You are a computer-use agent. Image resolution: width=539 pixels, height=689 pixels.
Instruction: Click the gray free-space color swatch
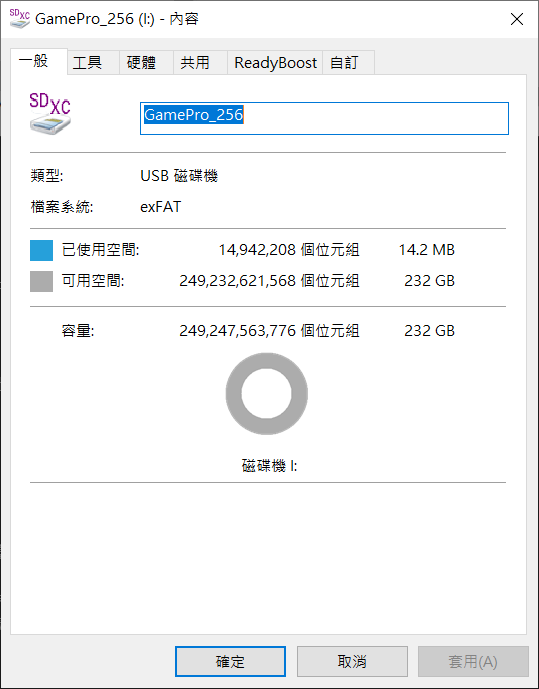[x=41, y=281]
